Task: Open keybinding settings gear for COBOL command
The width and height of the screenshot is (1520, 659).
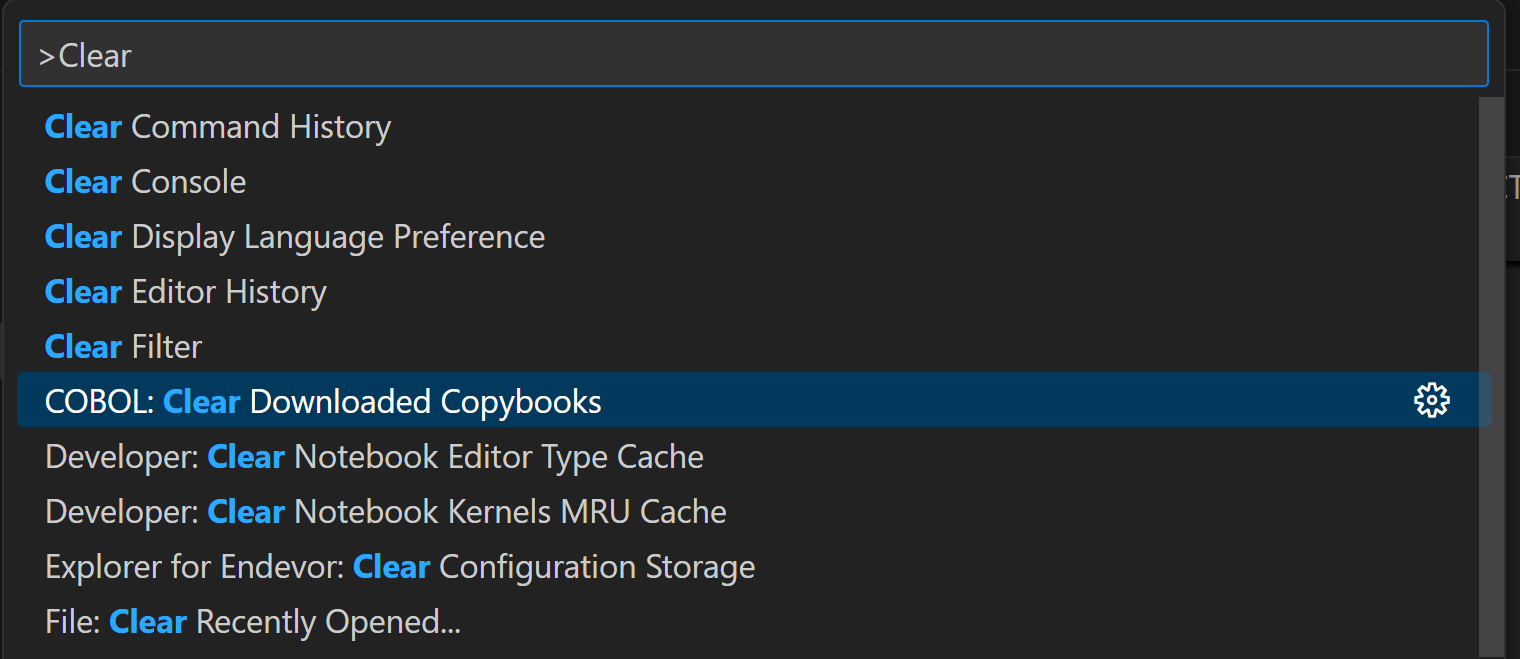Action: (x=1431, y=401)
